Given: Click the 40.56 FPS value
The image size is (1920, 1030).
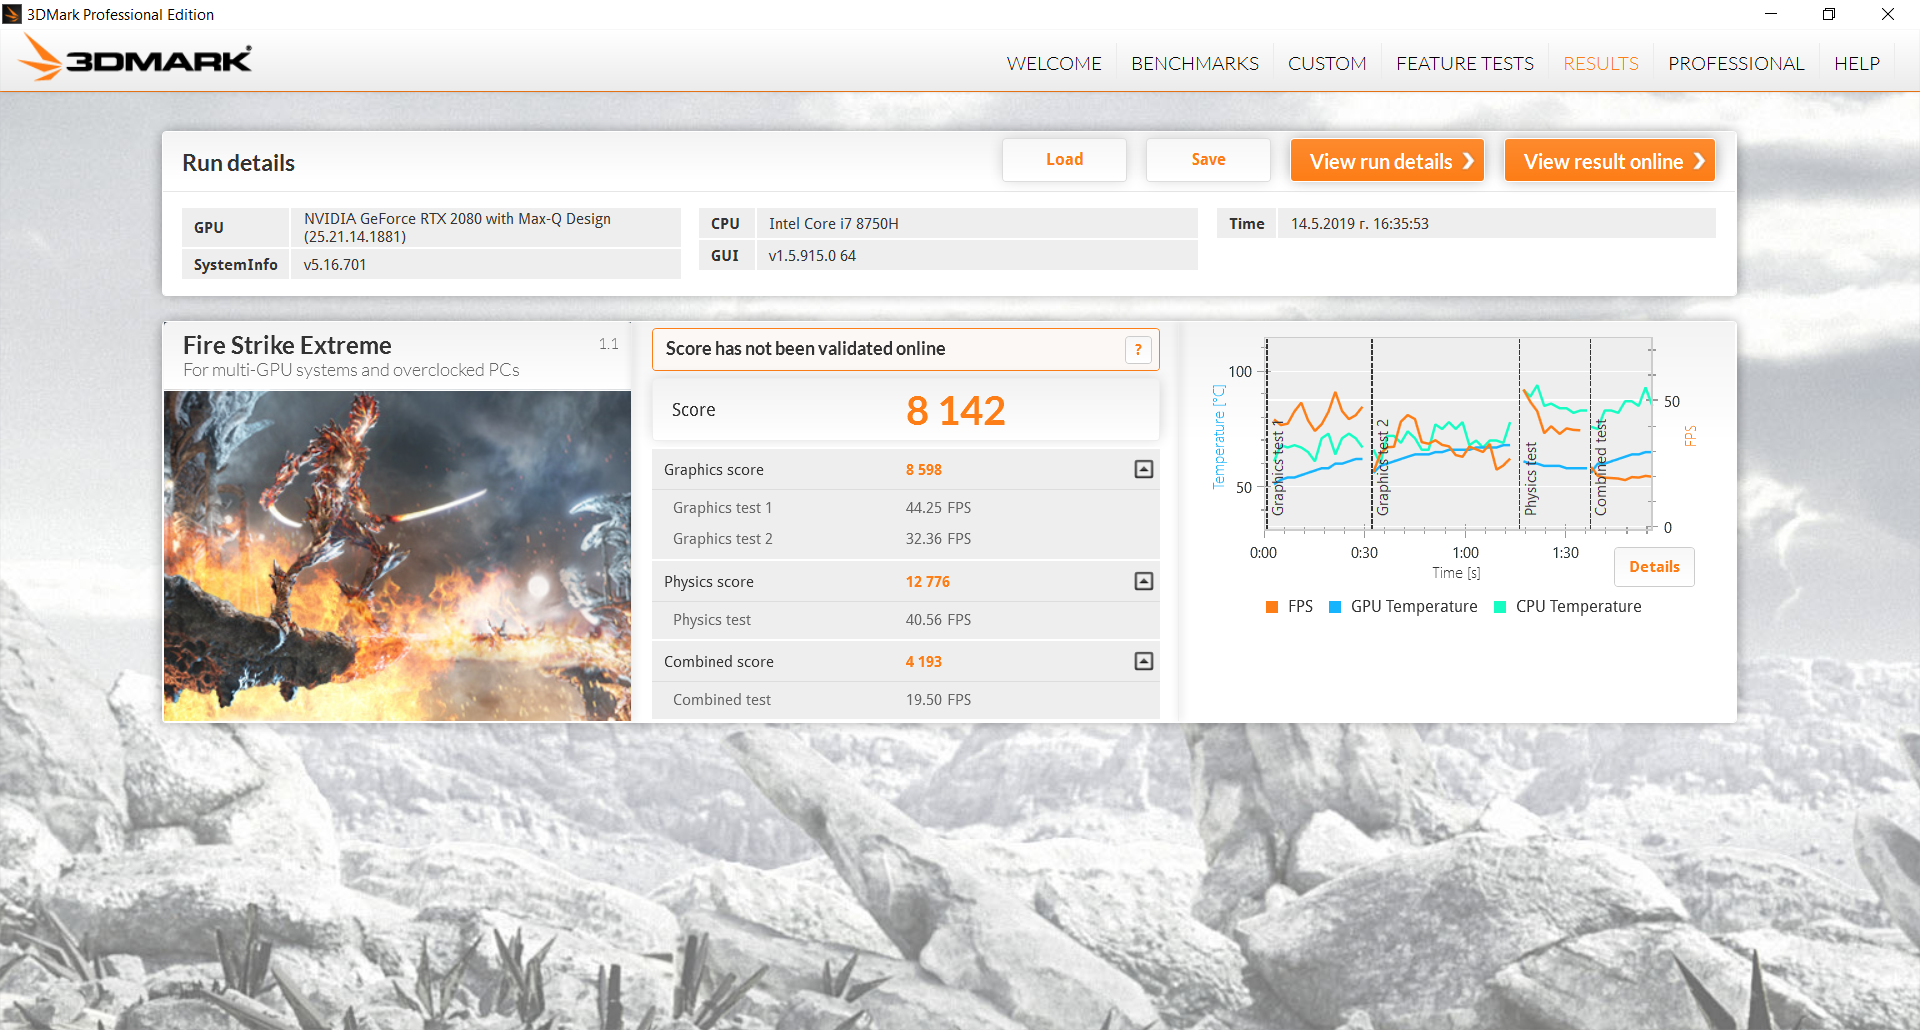Looking at the screenshot, I should (938, 620).
